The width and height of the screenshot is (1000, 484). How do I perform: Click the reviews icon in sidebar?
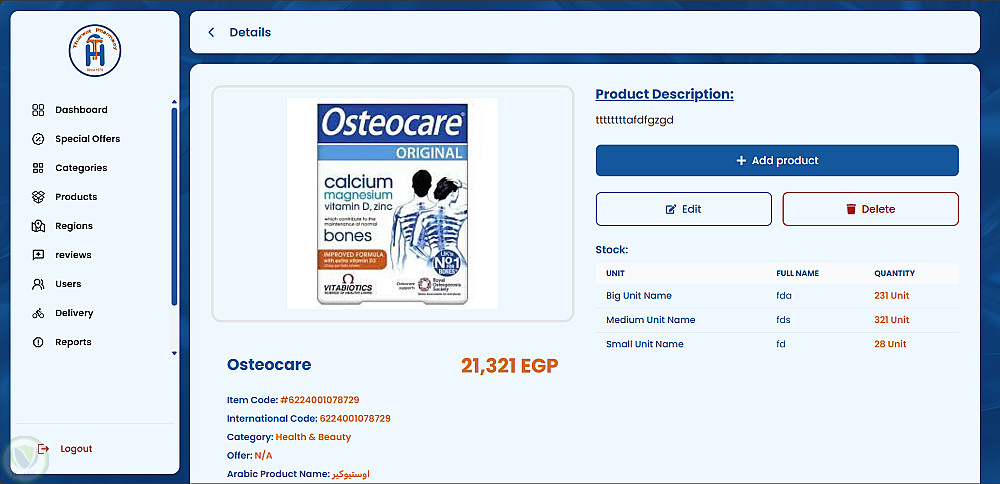pyautogui.click(x=38, y=255)
